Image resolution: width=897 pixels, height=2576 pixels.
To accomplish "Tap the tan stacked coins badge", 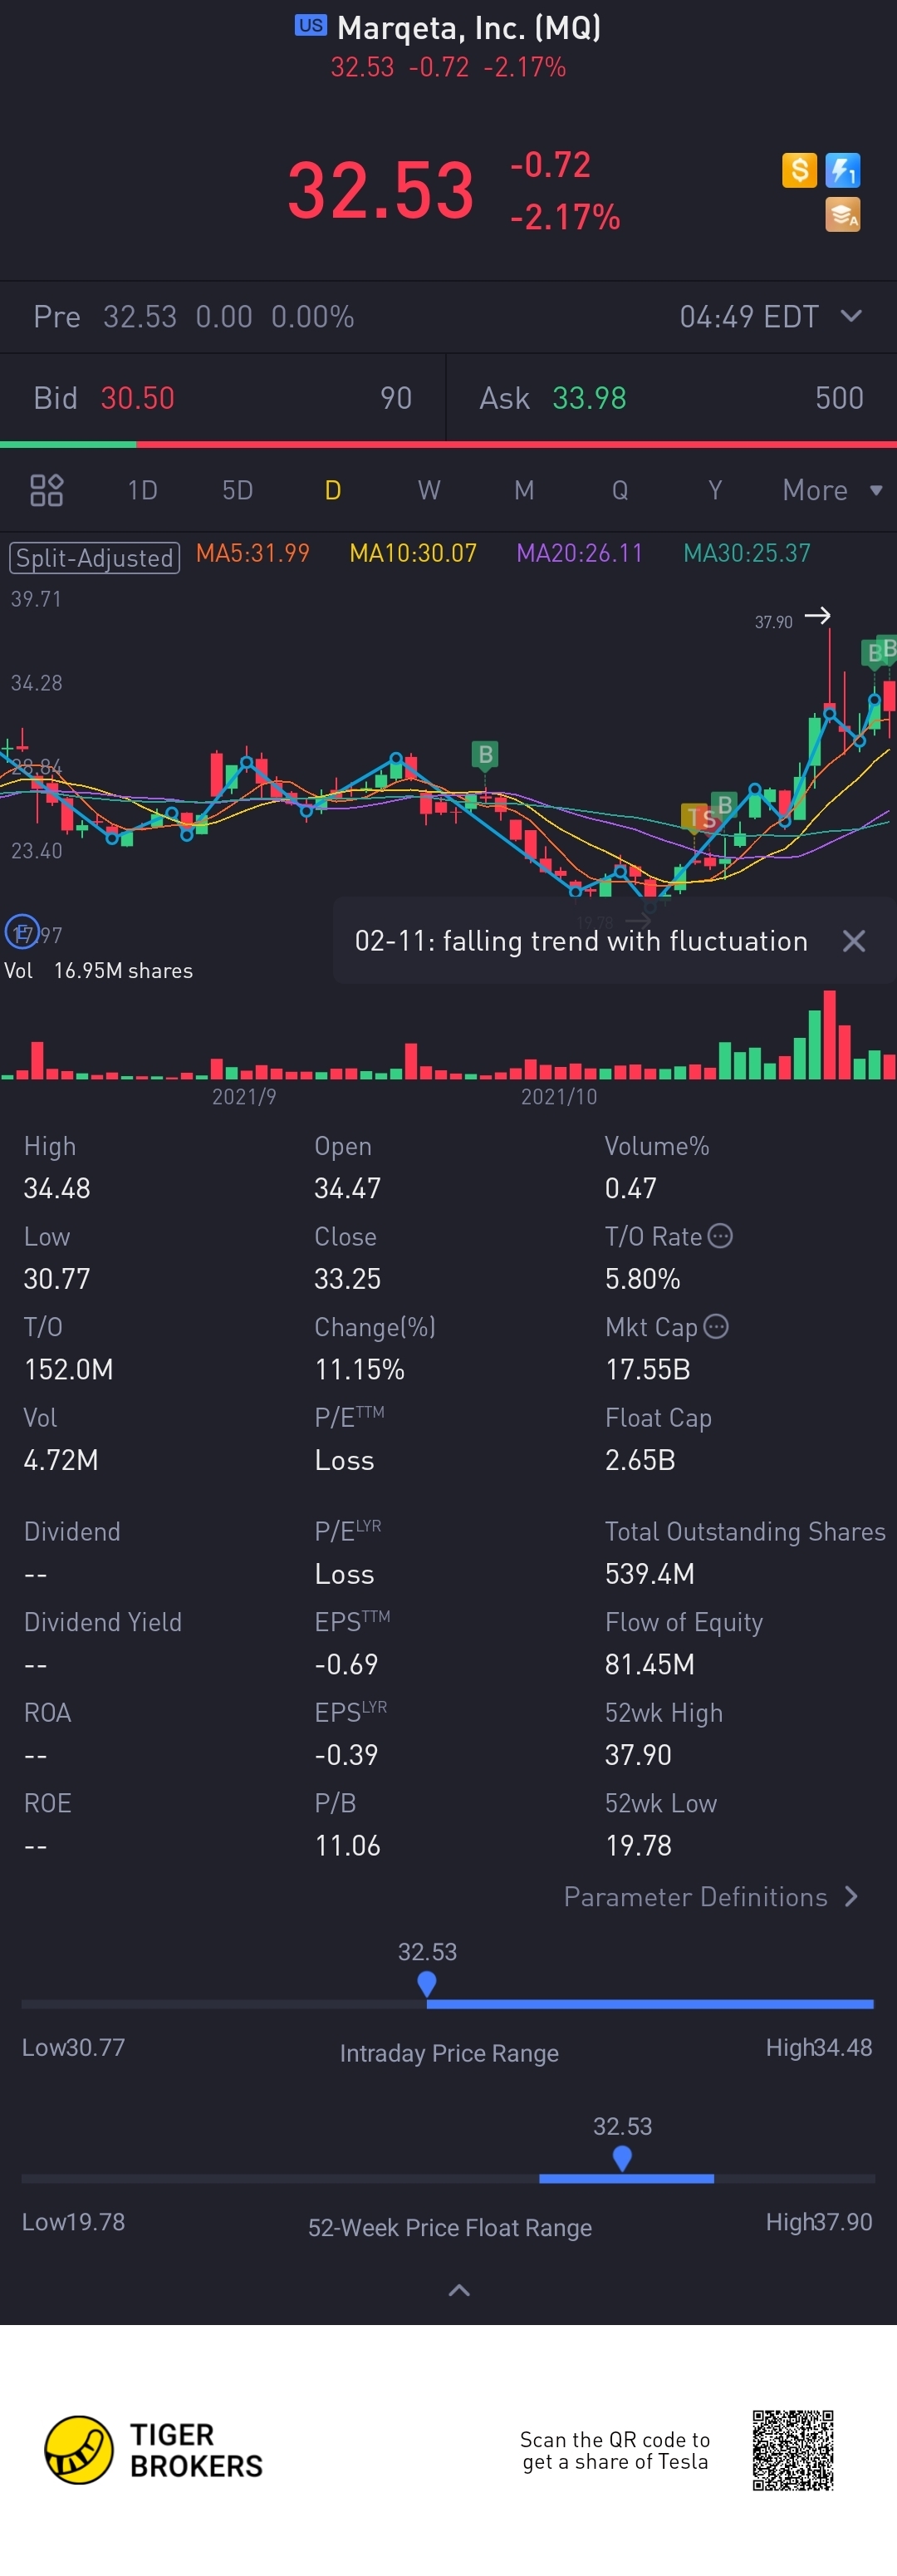I will (843, 214).
